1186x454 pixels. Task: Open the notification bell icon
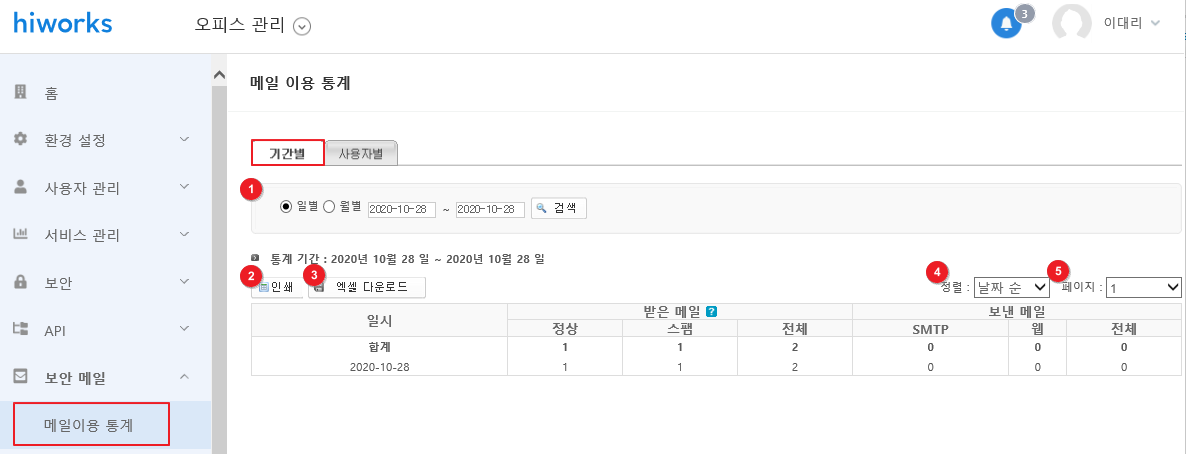(x=1006, y=23)
